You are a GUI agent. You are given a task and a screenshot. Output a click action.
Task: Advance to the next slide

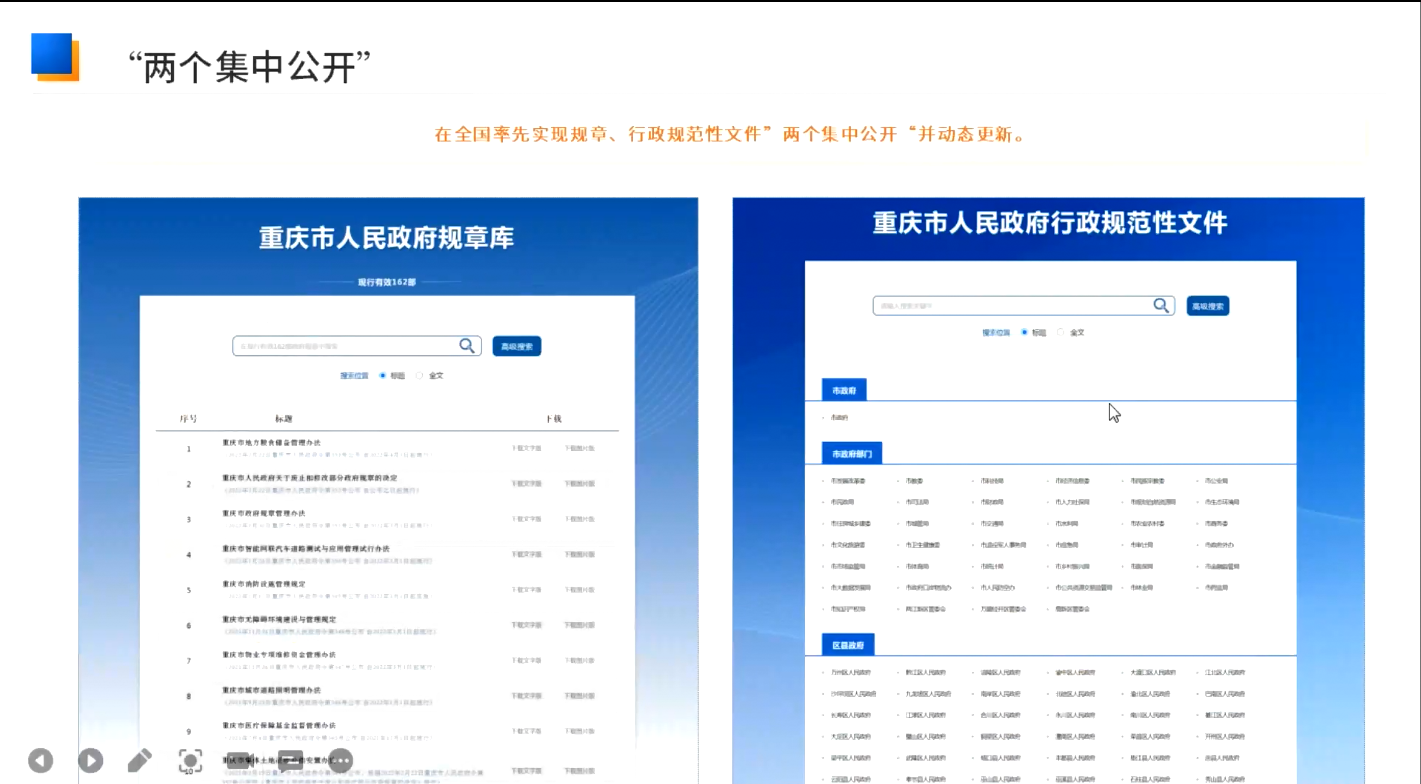[x=90, y=760]
